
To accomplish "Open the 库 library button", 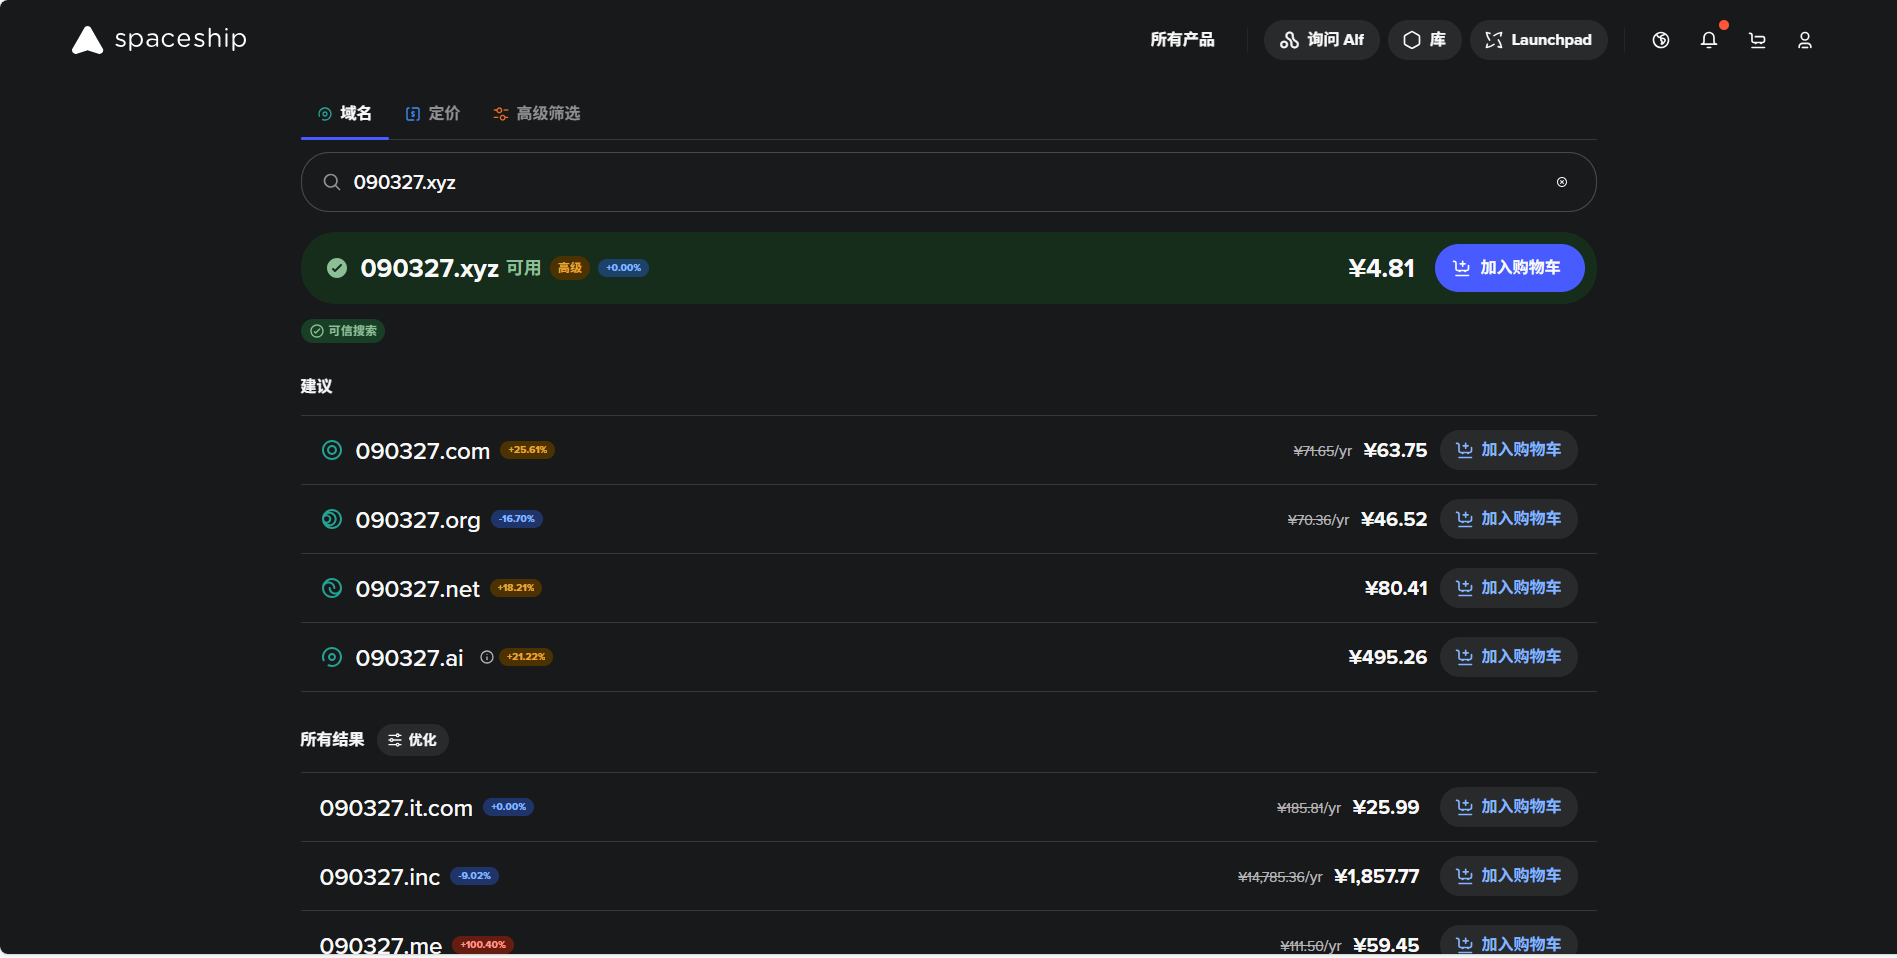I will (x=1424, y=40).
